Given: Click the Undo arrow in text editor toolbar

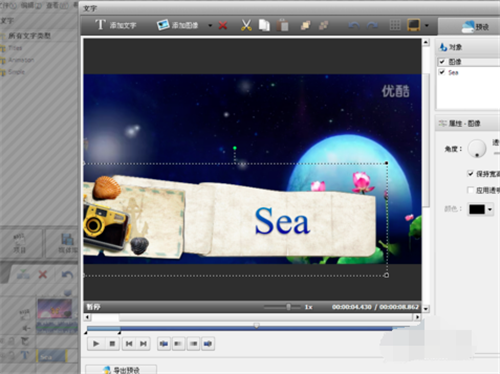Looking at the screenshot, I should pos(354,25).
